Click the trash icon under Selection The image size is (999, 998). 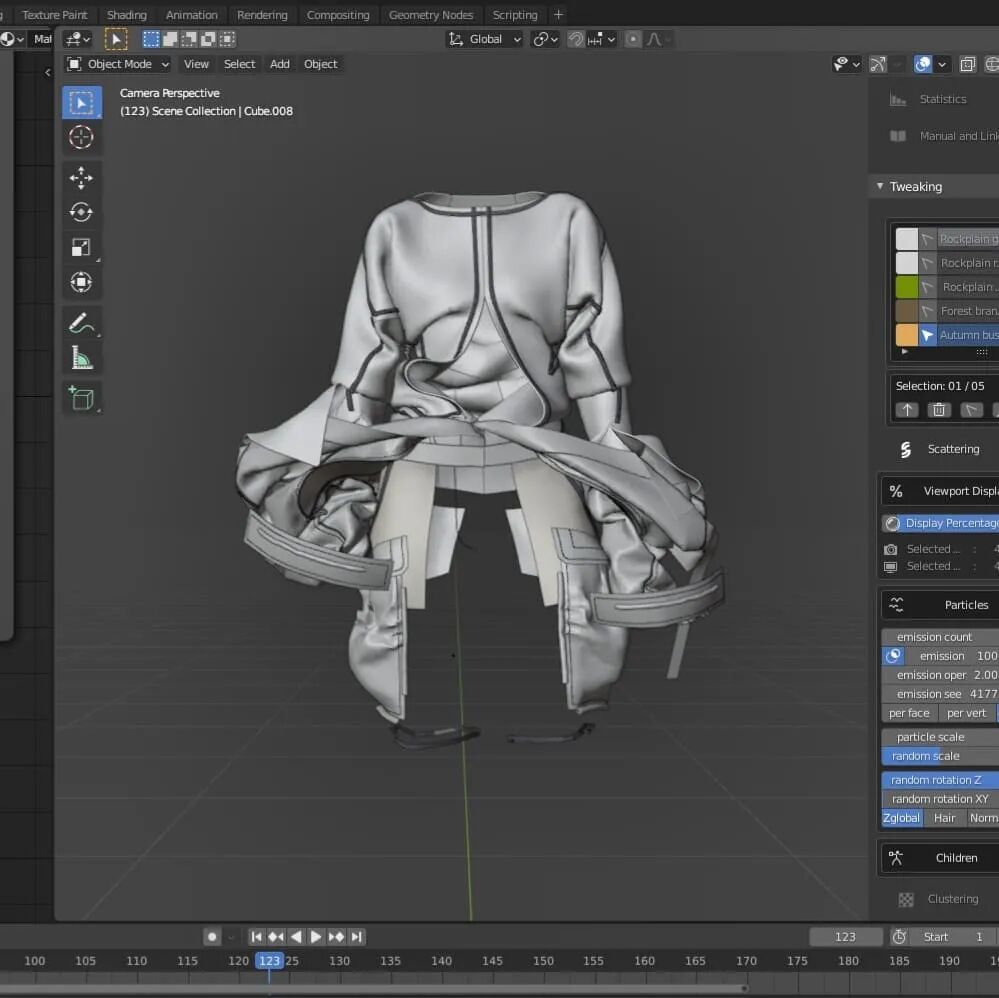coord(938,410)
